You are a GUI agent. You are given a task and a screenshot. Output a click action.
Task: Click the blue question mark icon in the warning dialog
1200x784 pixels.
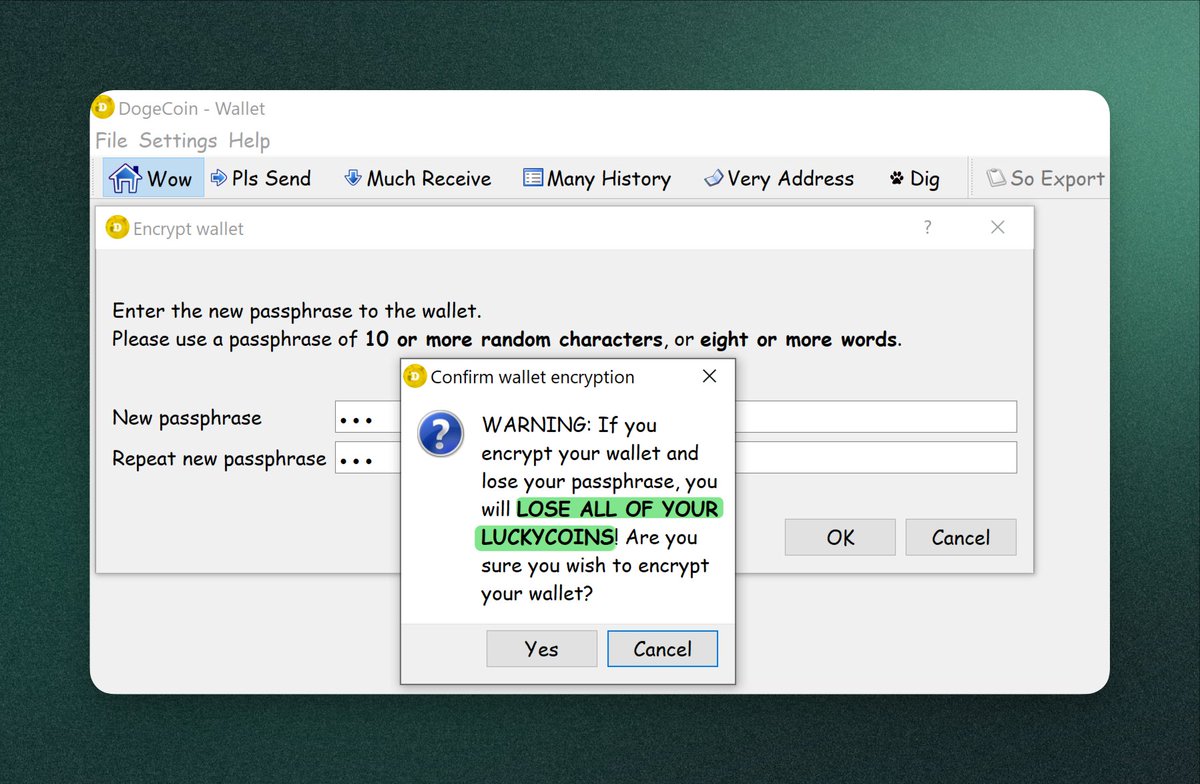click(x=441, y=434)
